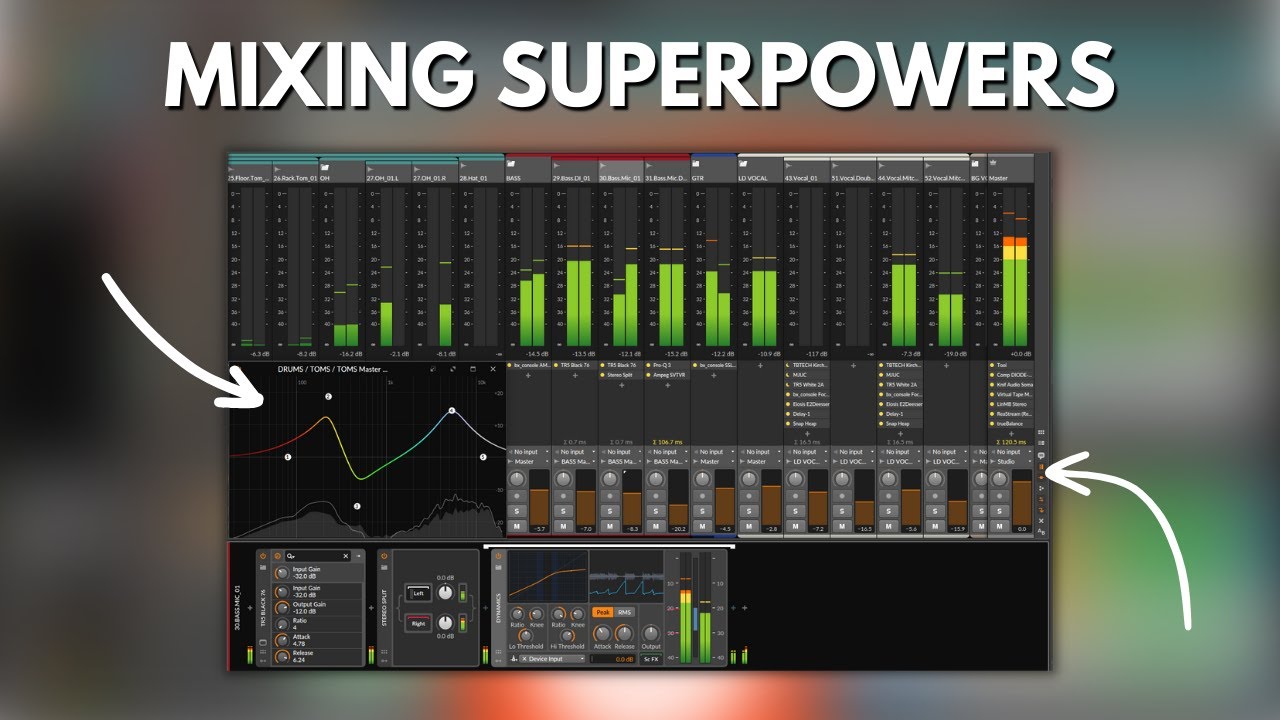Image resolution: width=1280 pixels, height=720 pixels.
Task: Click the expand arrows icon in the EQ popup
Action: tap(453, 369)
